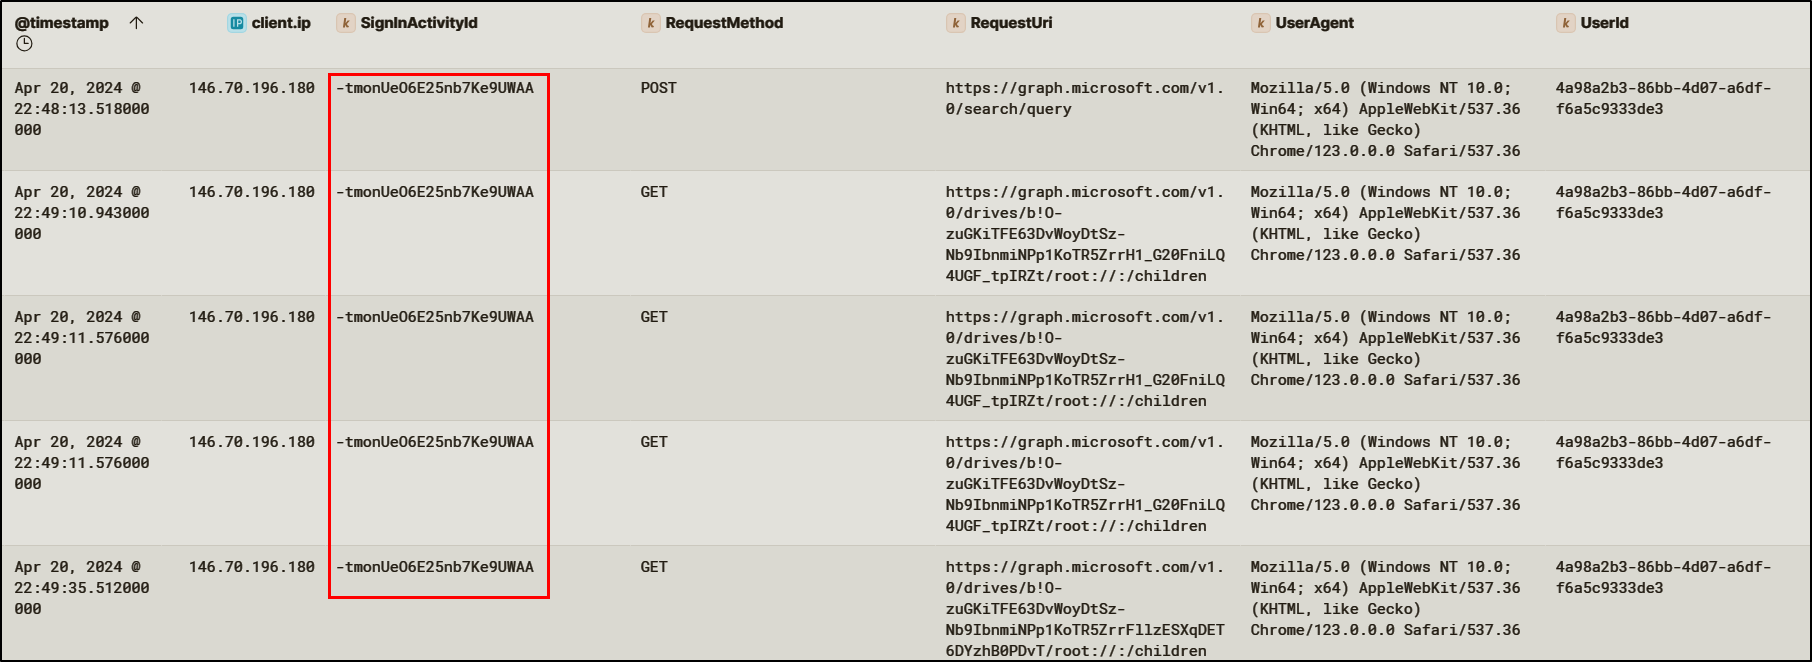Viewport: 1812px width, 662px height.
Task: Open the RequestUri column header
Action: [x=1011, y=23]
